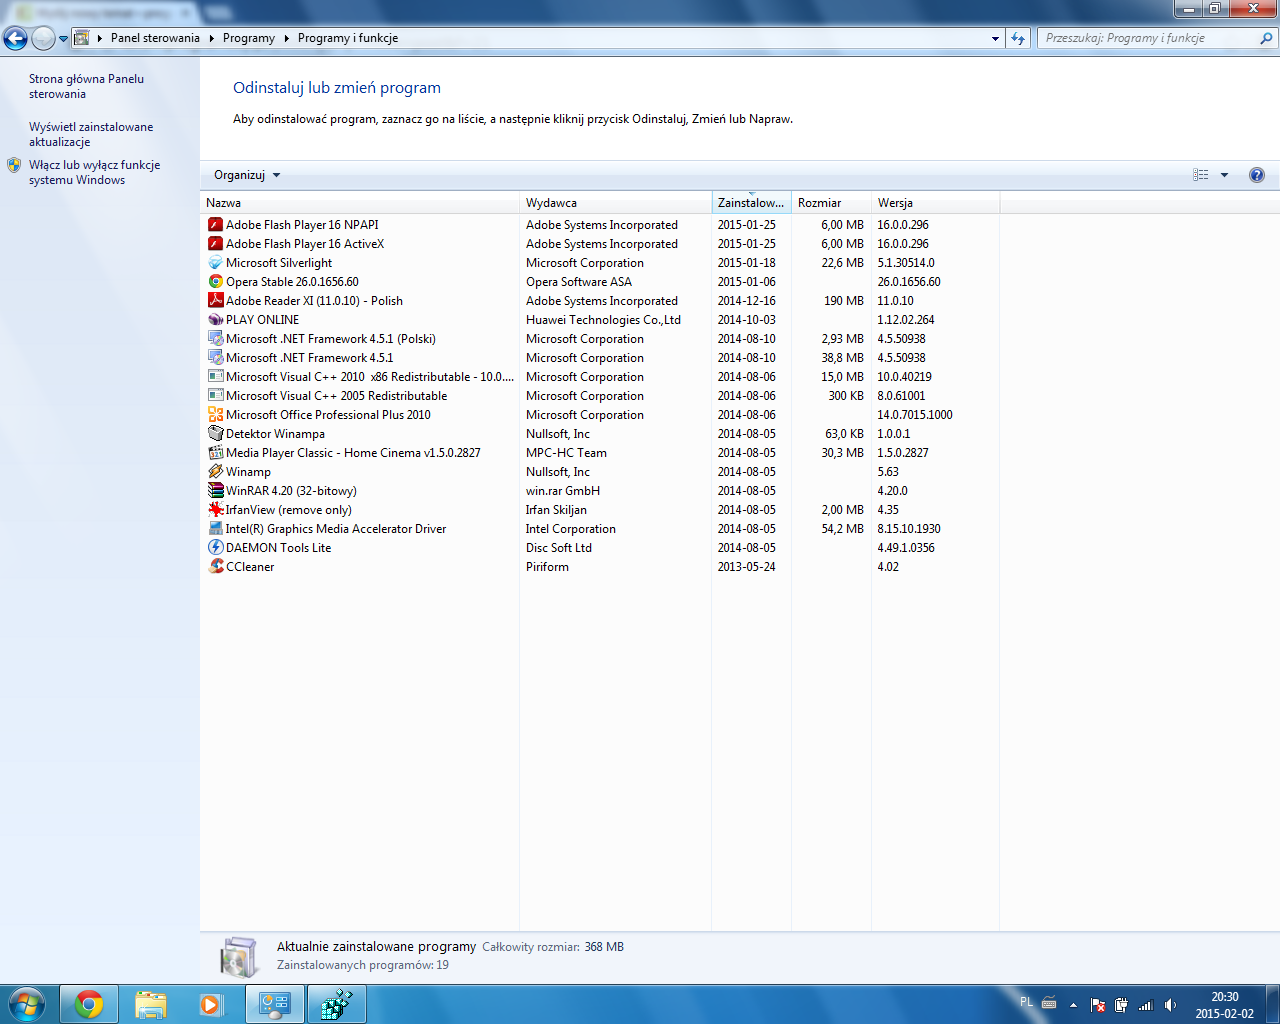Viewport: 1280px width, 1024px height.
Task: Click the Przeszukaj search field
Action: [x=1148, y=38]
